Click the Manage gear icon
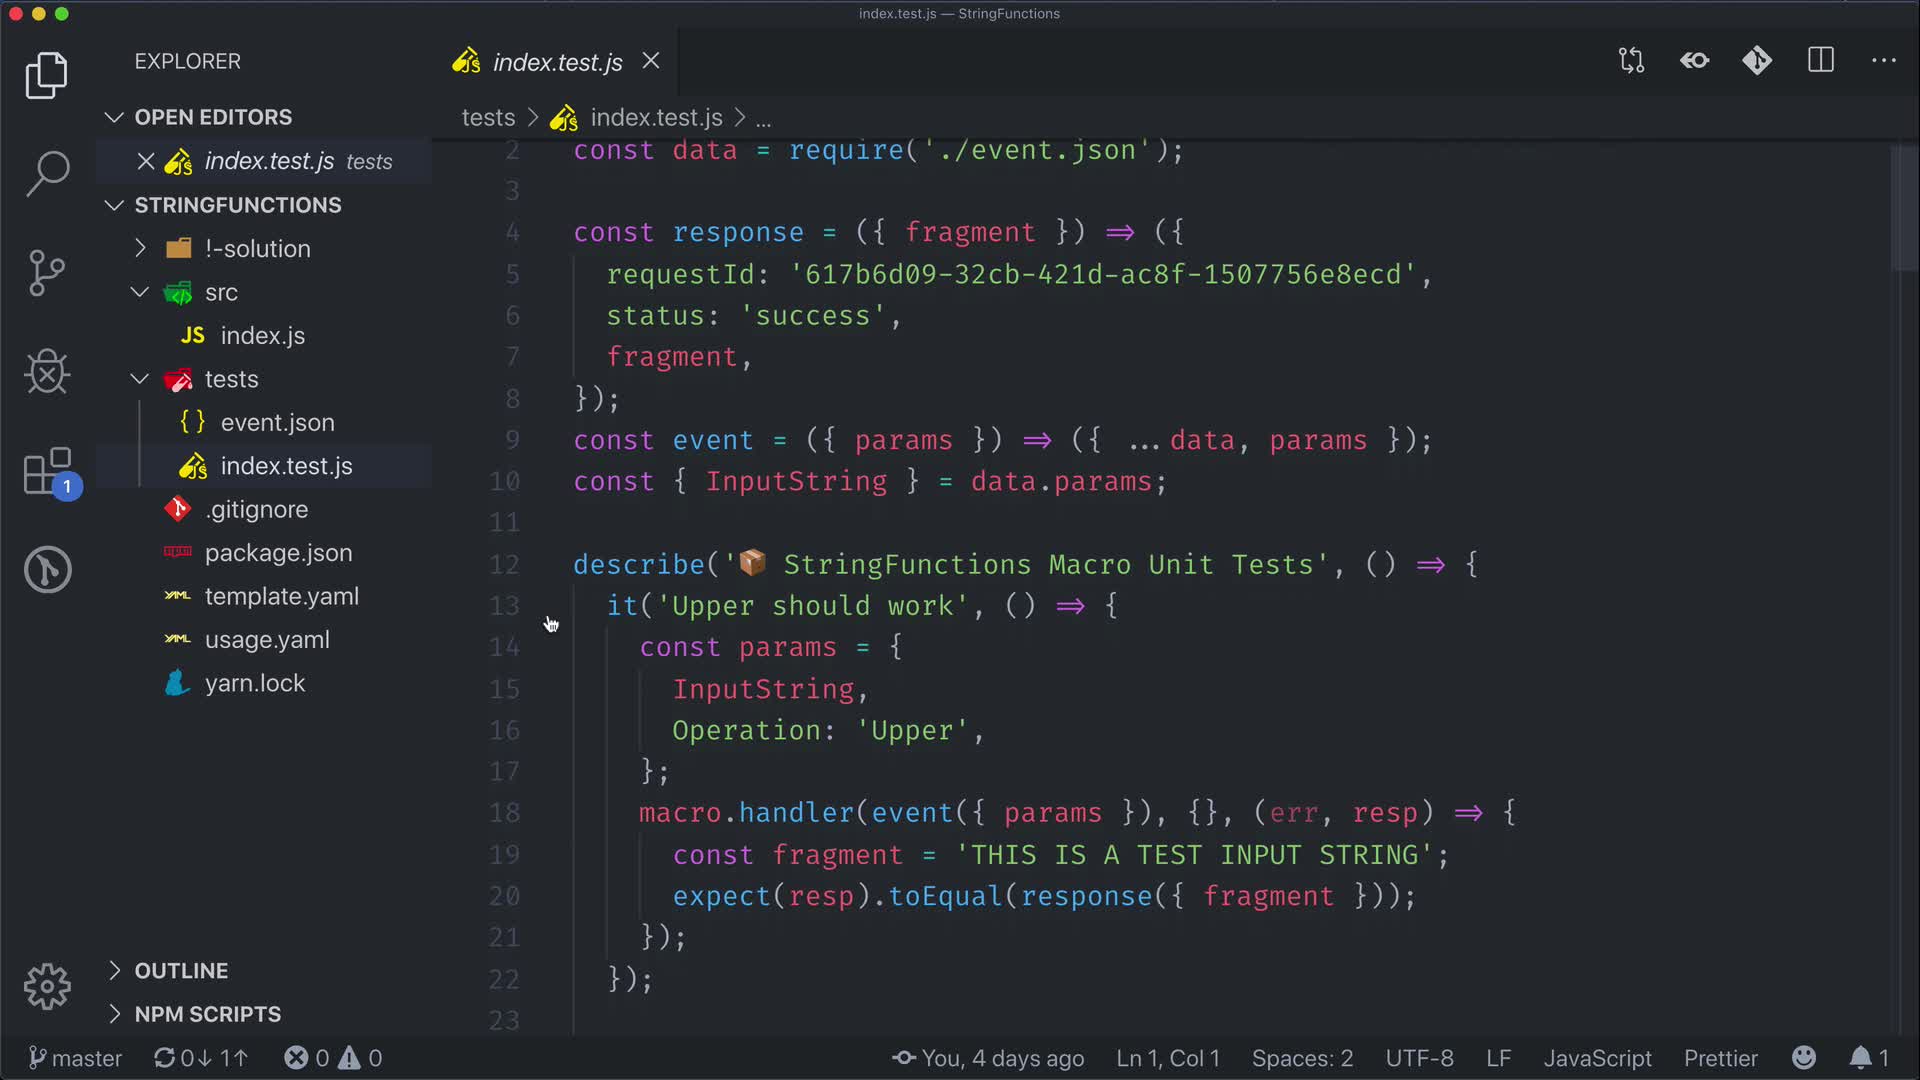This screenshot has height=1080, width=1920. click(x=47, y=987)
